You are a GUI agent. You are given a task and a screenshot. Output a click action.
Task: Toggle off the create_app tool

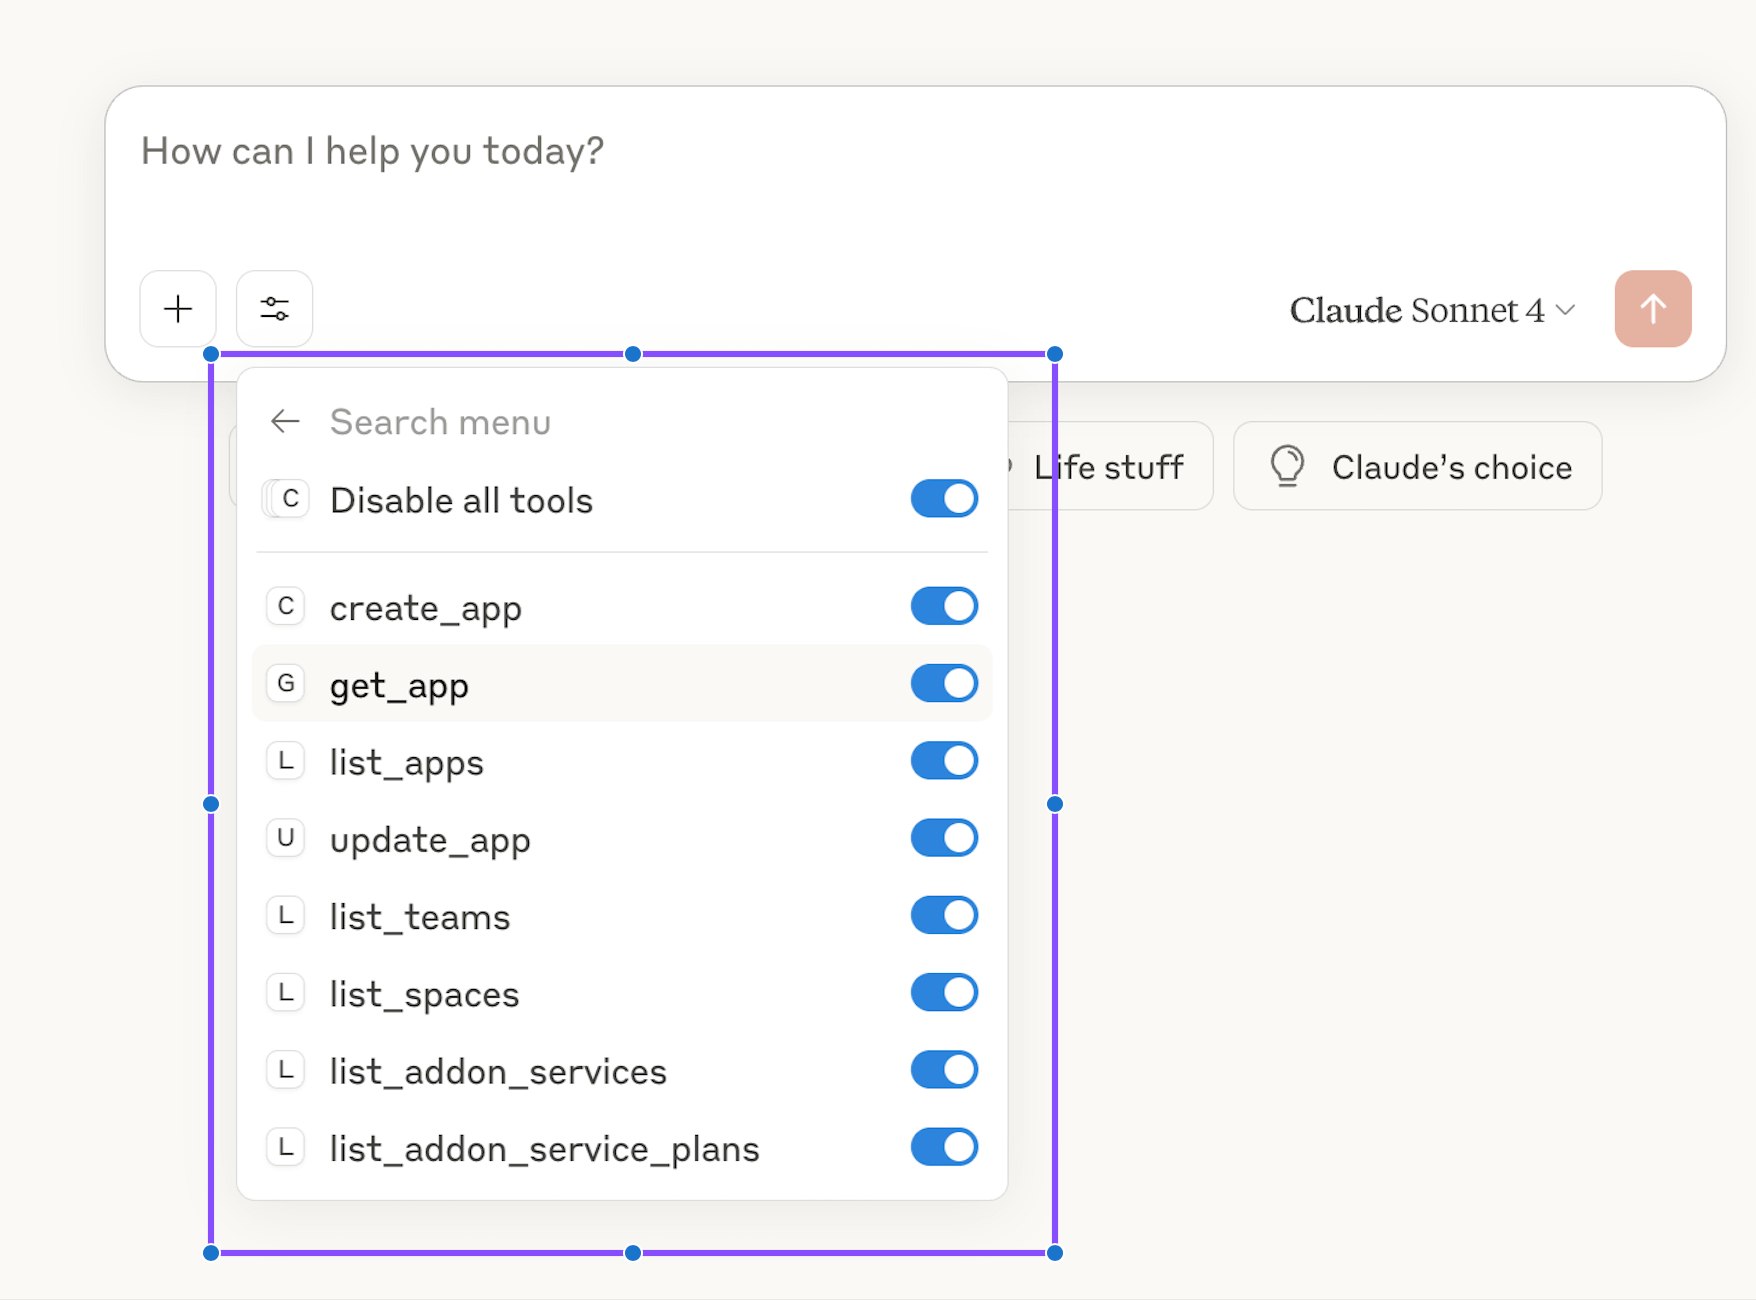[x=943, y=606]
